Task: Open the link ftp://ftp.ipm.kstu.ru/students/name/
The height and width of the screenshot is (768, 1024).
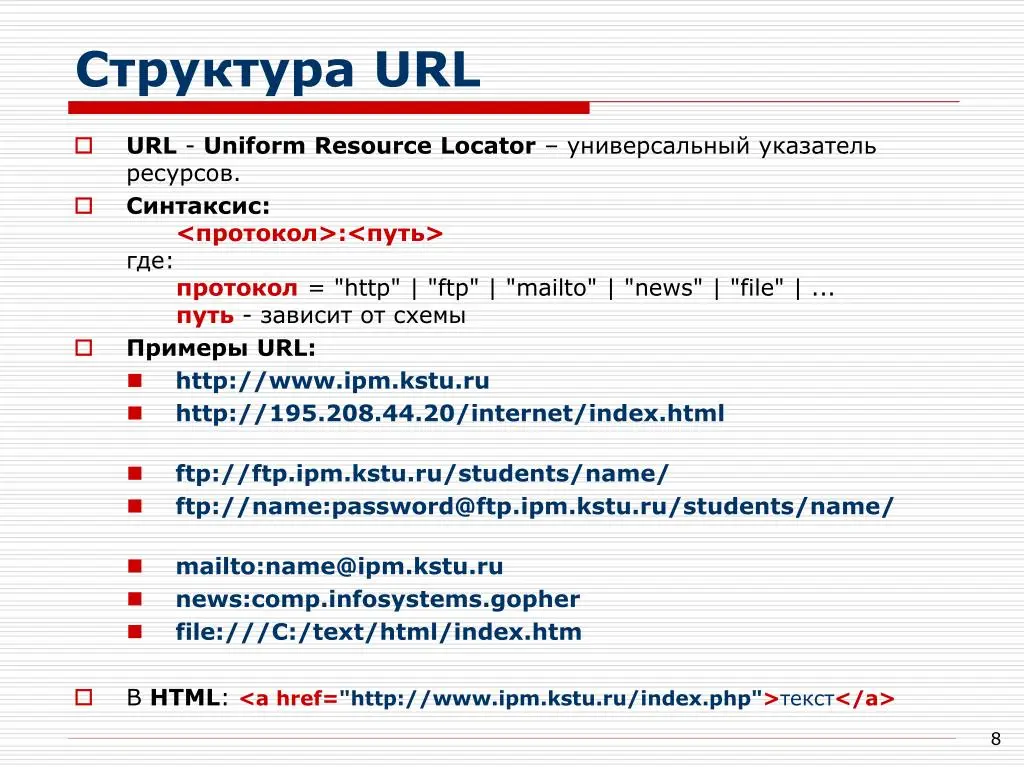Action: click(x=423, y=473)
